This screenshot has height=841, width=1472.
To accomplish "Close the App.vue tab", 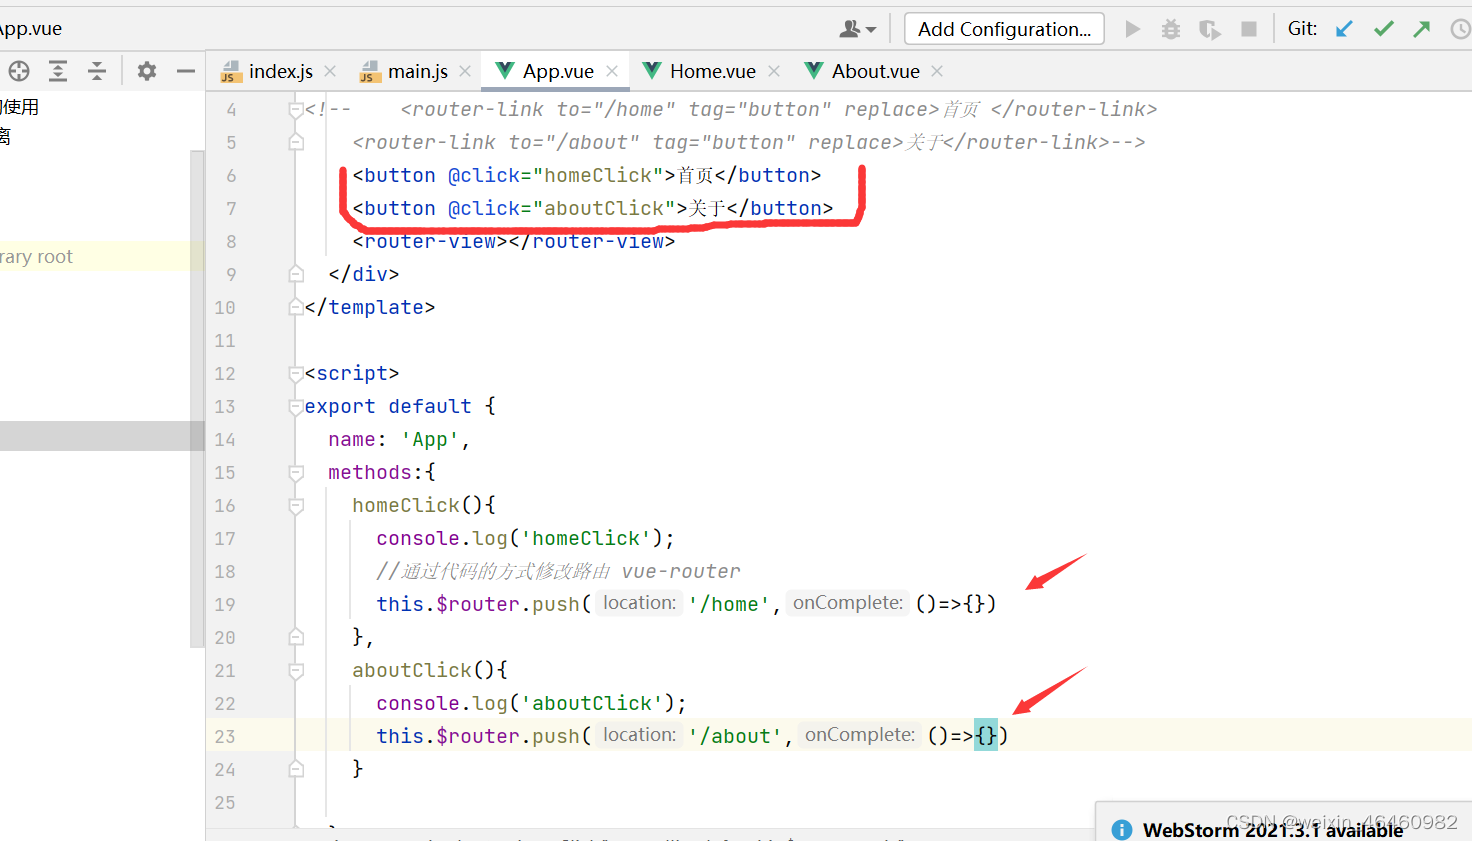I will 612,71.
